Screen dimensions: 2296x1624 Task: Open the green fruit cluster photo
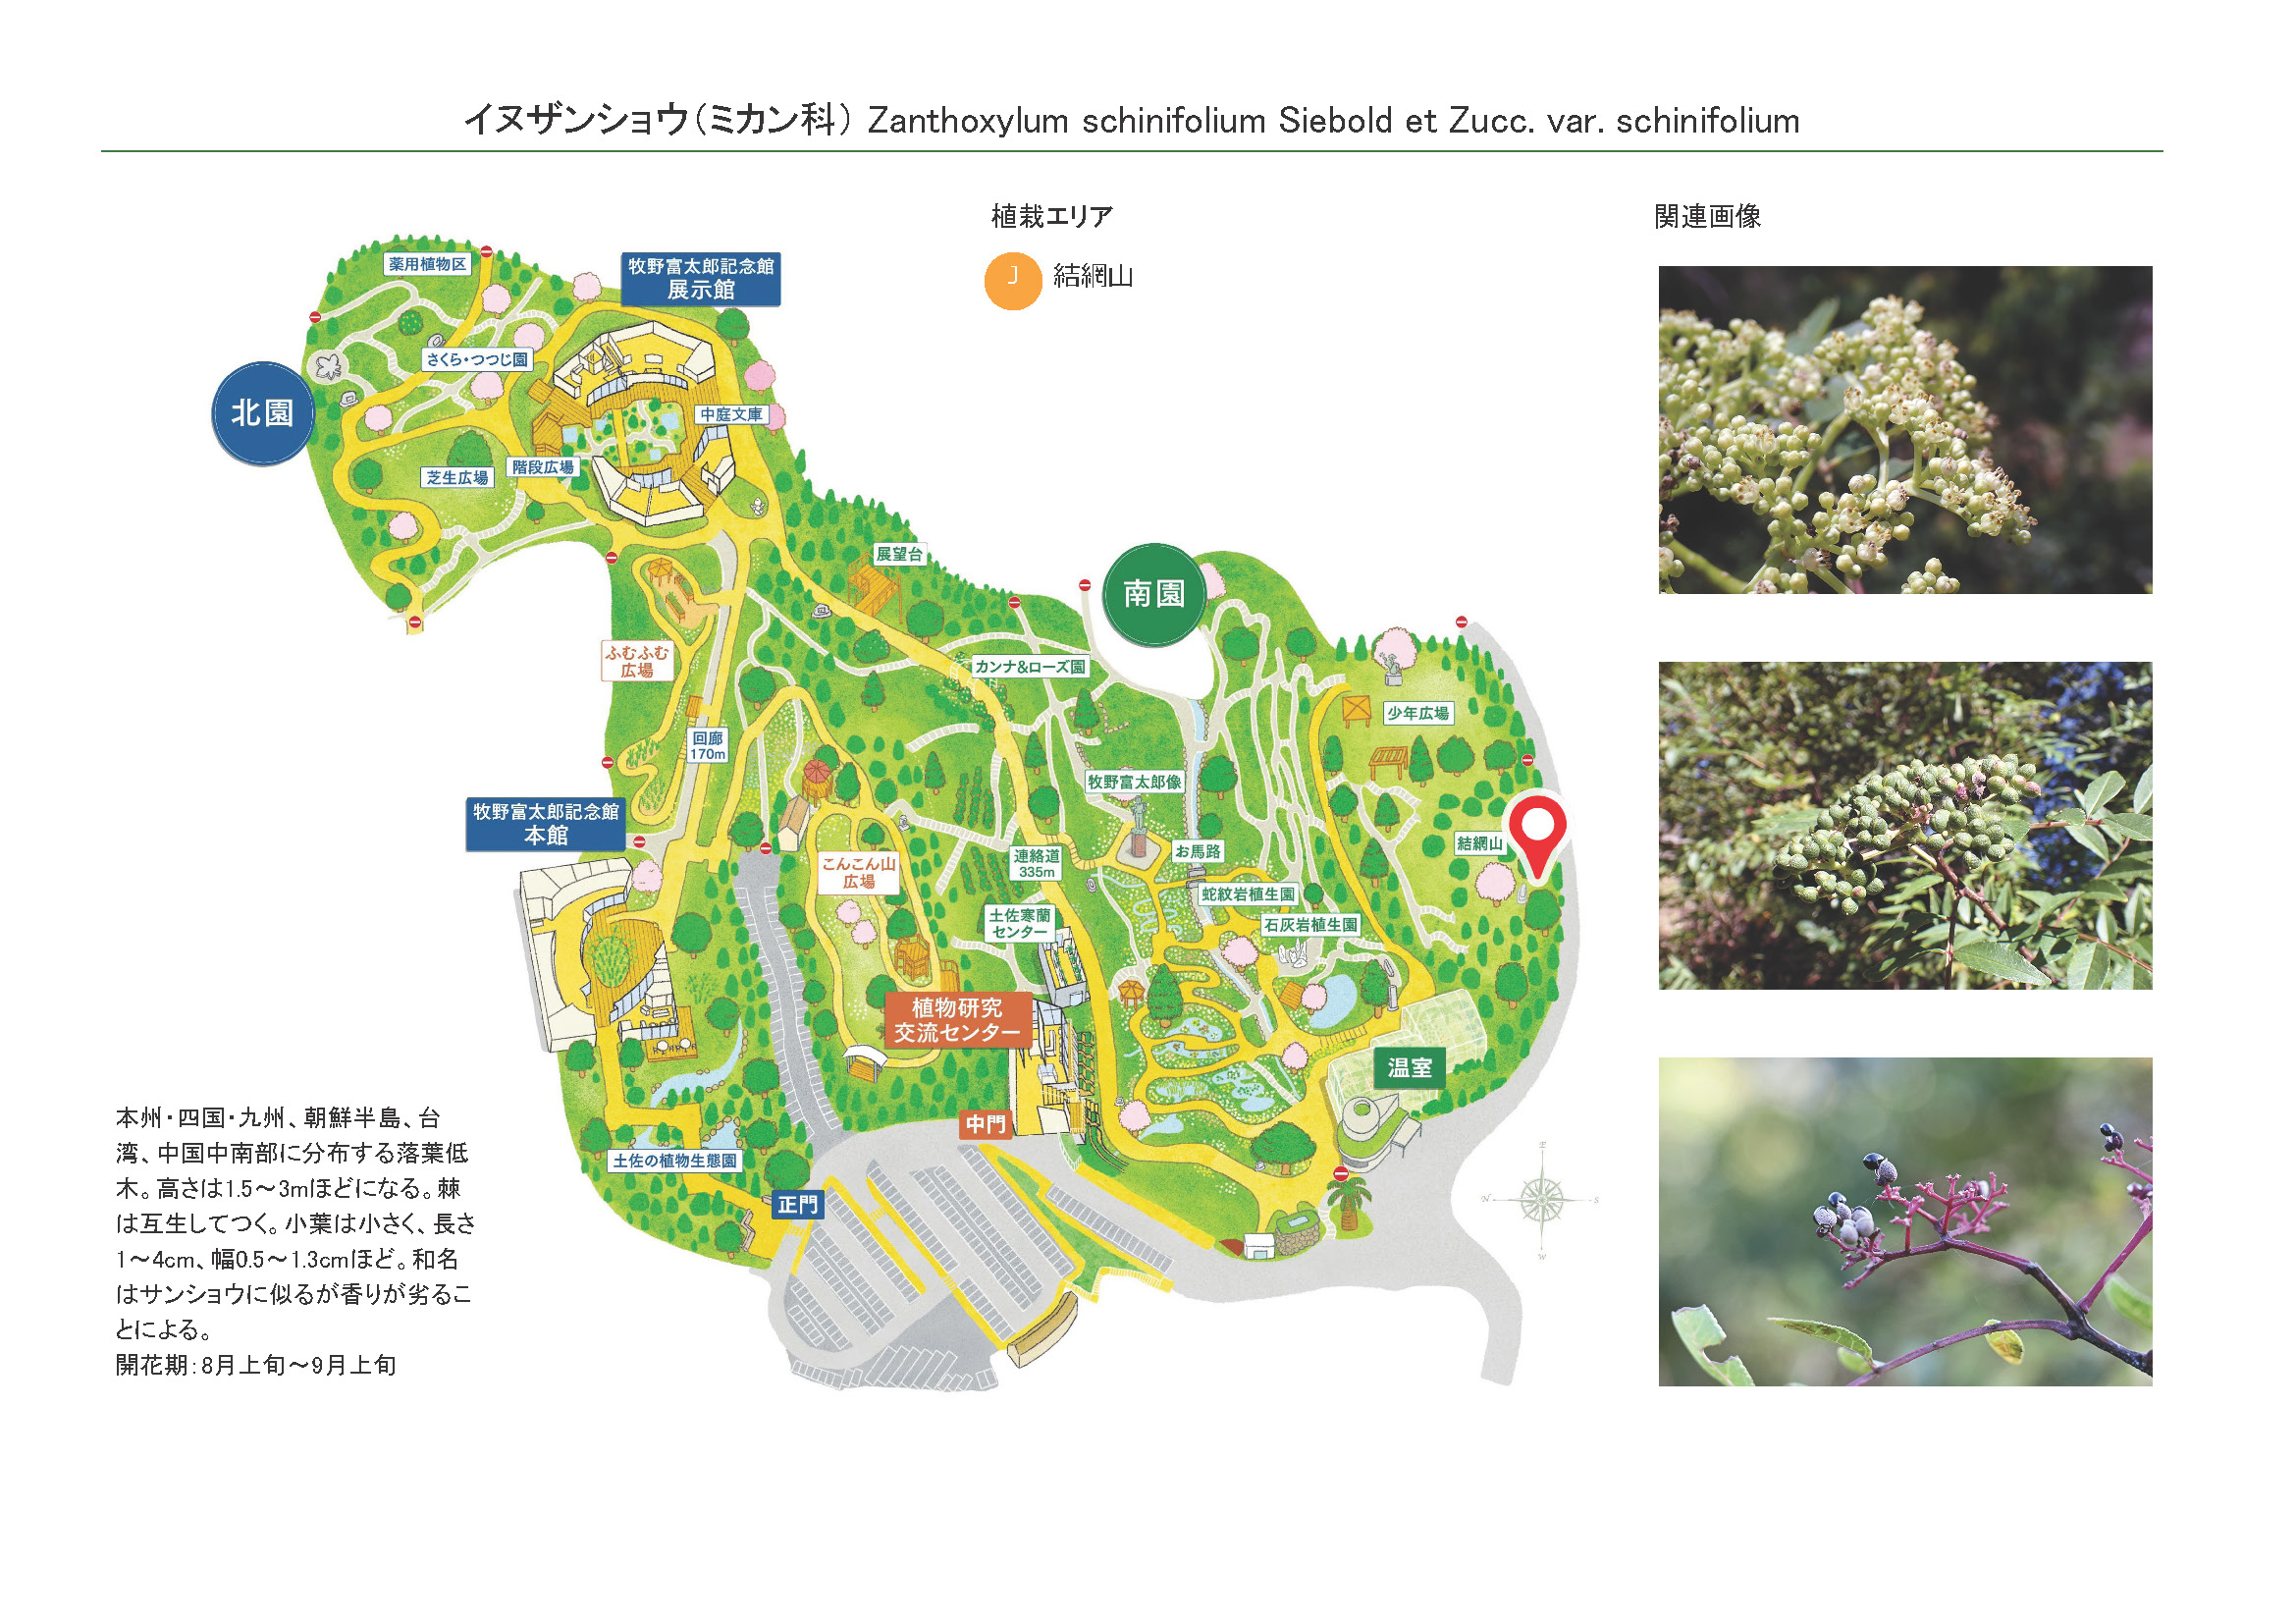(1904, 825)
